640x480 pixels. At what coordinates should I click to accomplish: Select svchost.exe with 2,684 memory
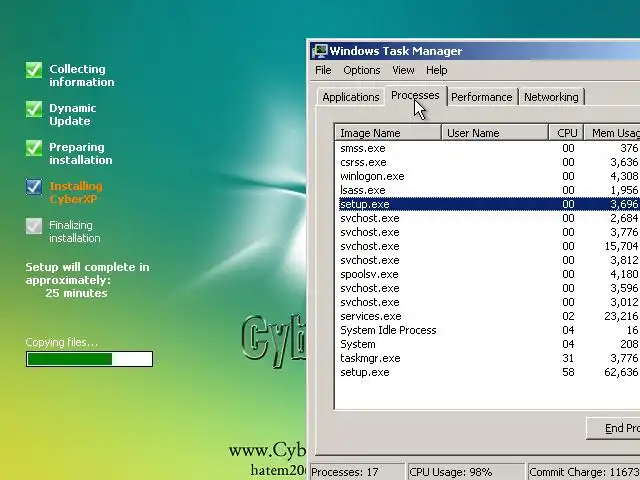tap(489, 218)
